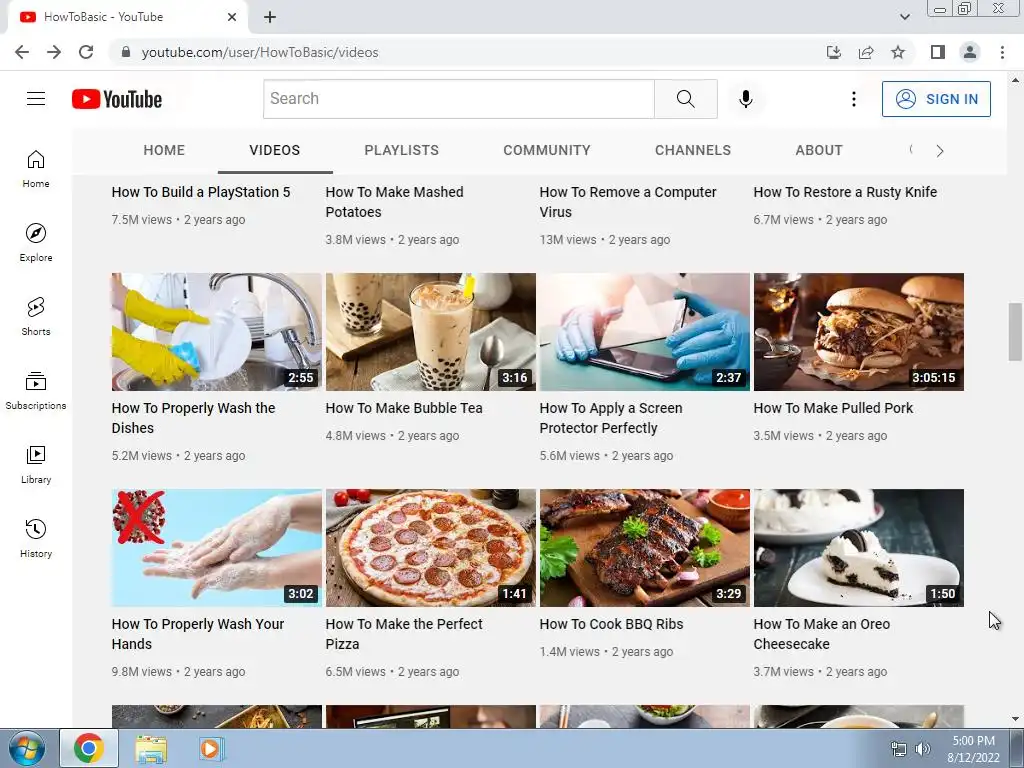Click the volume speaker tray icon

pos(922,749)
